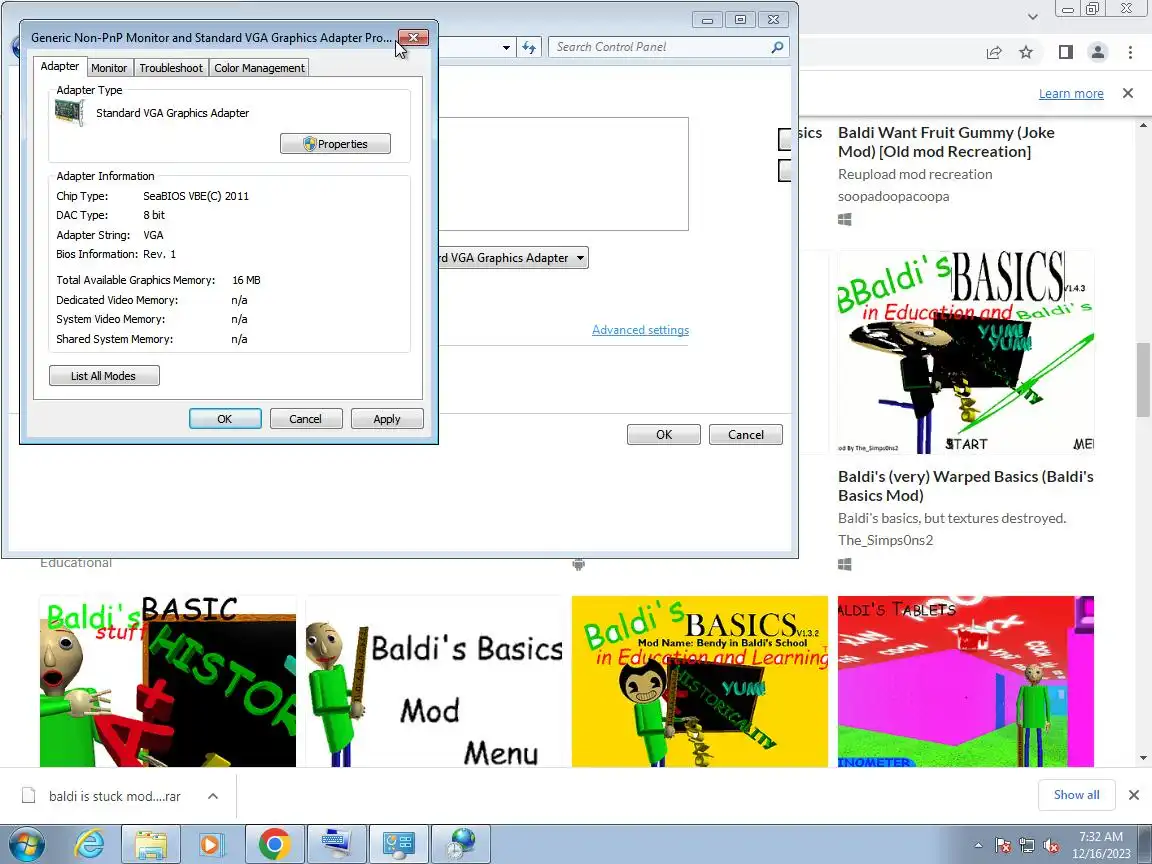Focus the Search Control Panel field

661,47
